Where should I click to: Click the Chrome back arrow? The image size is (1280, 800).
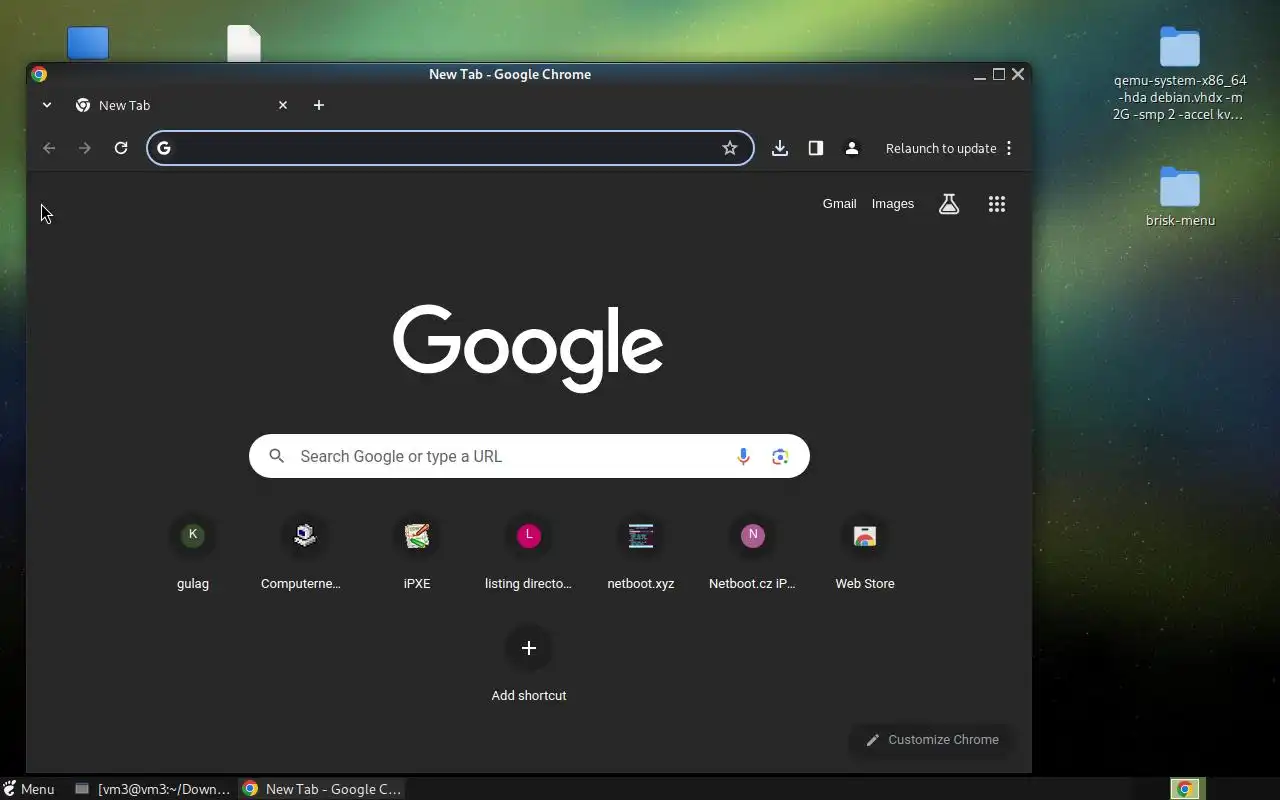(49, 148)
